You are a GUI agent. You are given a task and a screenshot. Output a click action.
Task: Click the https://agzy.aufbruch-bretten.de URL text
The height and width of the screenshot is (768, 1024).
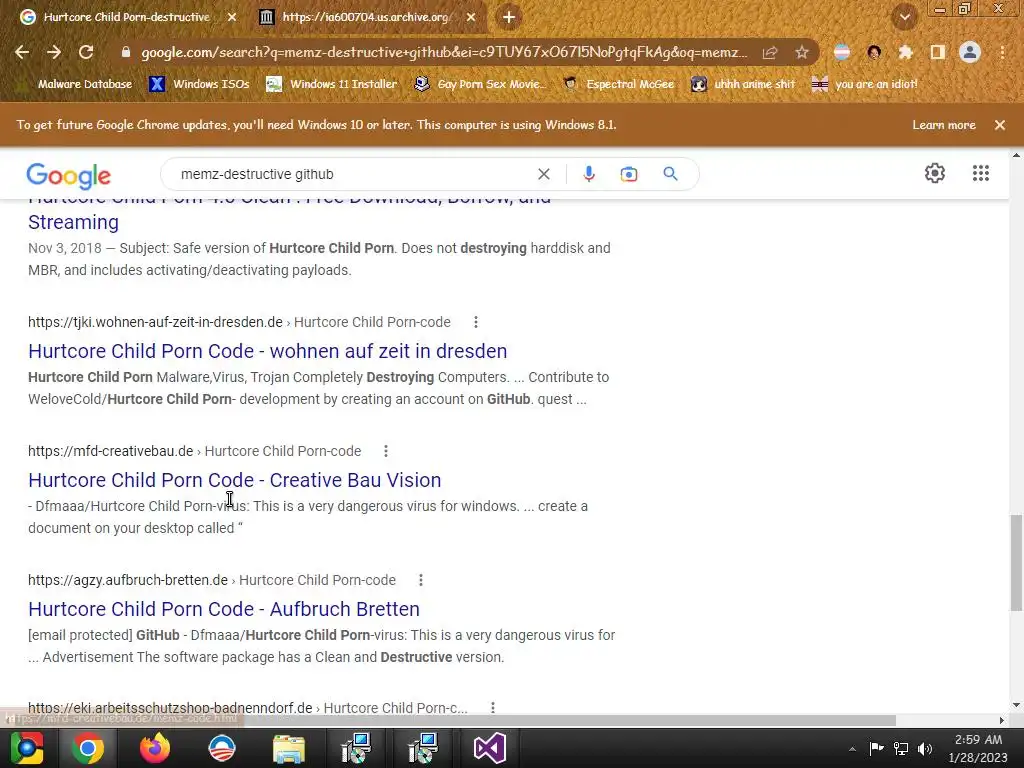pos(128,580)
